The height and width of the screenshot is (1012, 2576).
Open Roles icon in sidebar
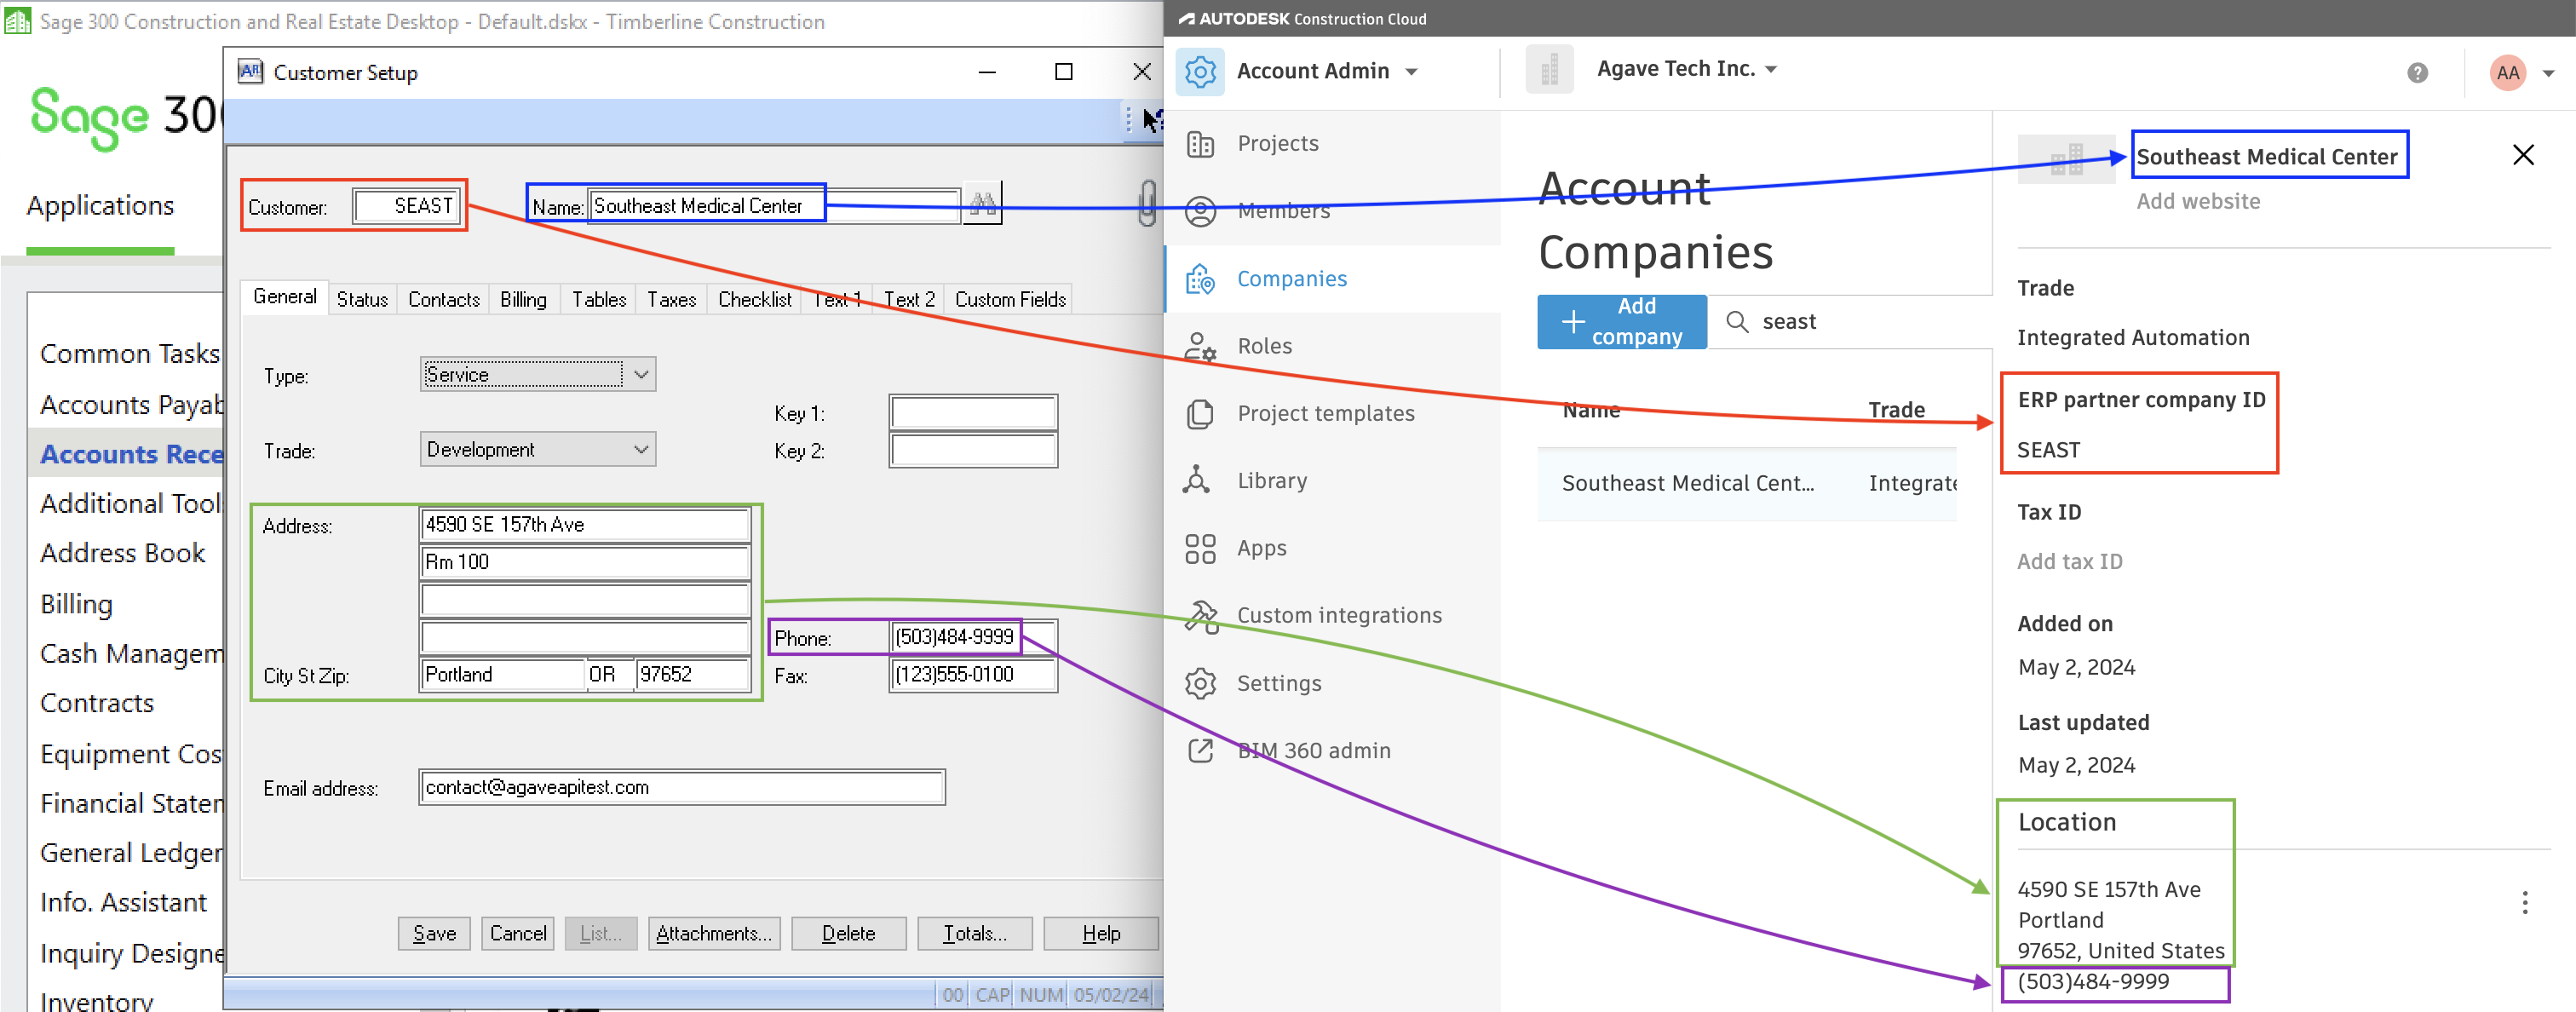click(1200, 346)
